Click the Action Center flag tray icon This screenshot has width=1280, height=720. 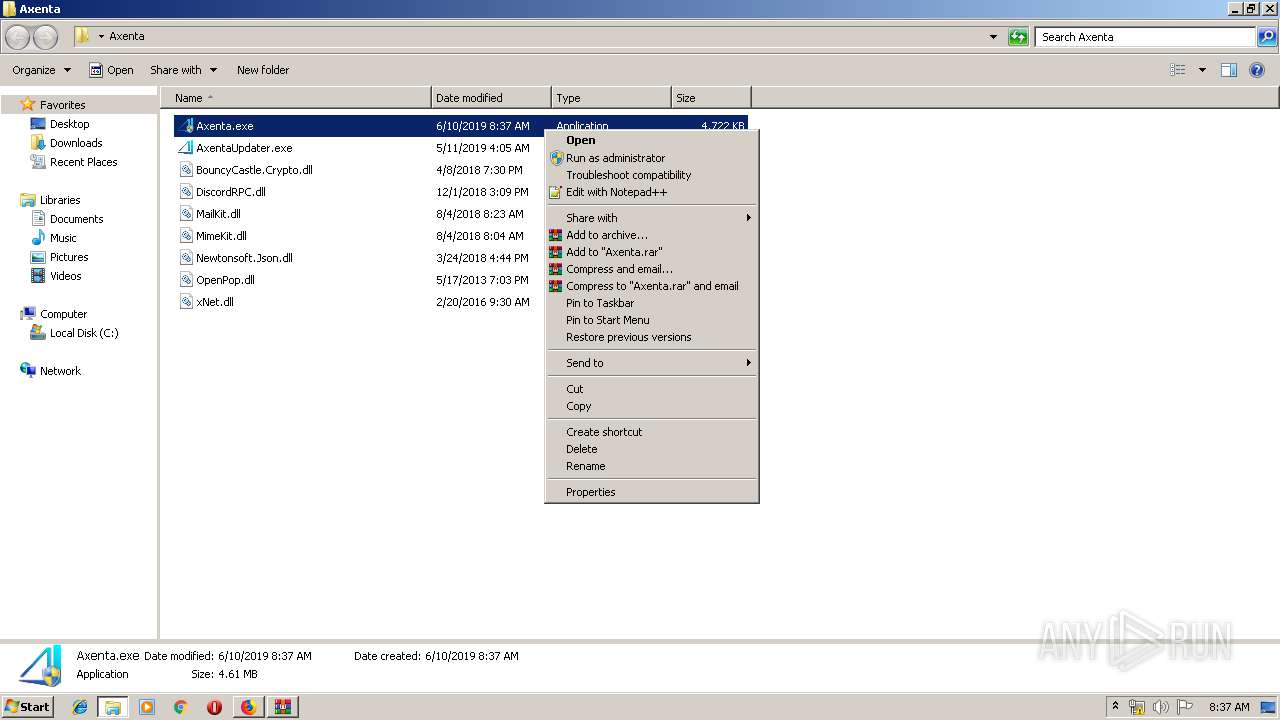[x=1184, y=707]
